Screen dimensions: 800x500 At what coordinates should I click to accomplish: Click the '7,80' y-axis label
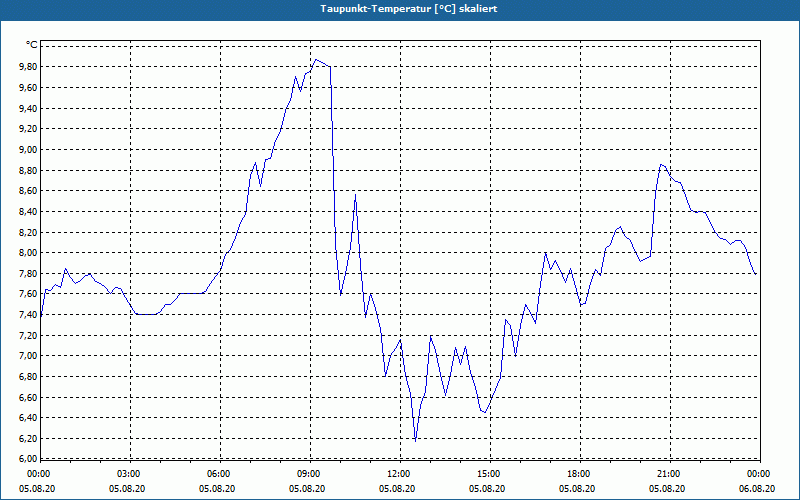pyautogui.click(x=29, y=273)
